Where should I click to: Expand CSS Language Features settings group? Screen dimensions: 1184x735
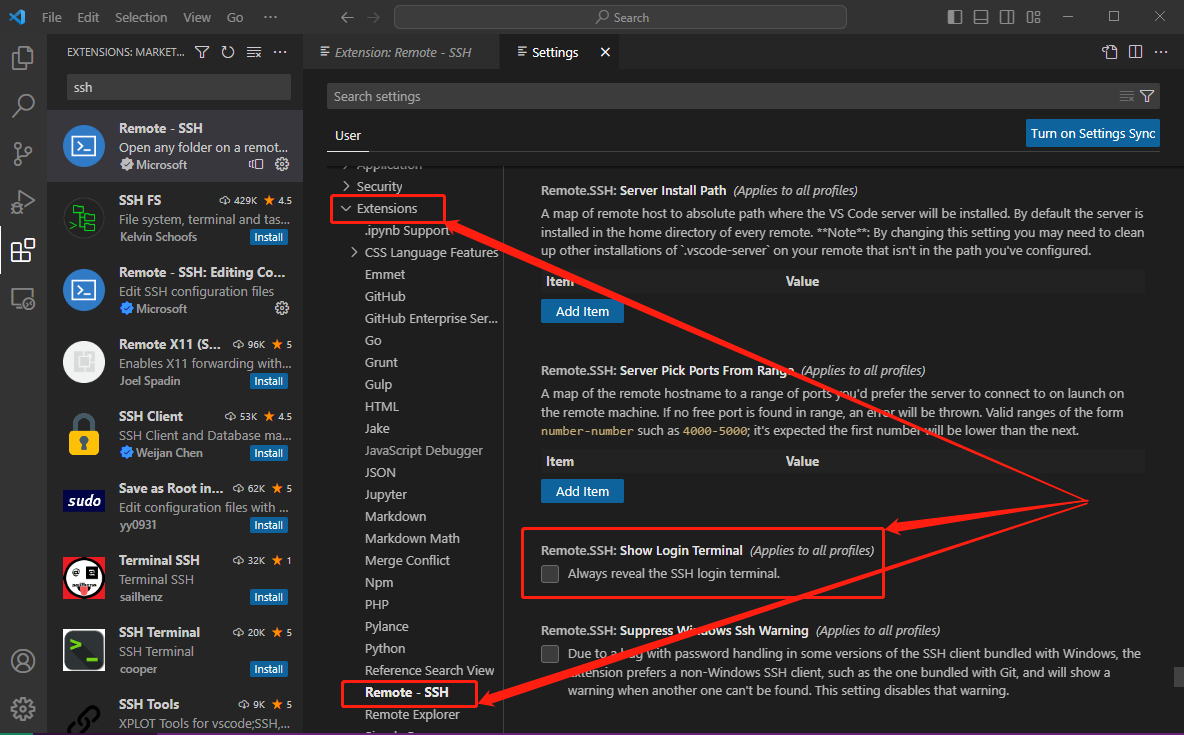354,253
